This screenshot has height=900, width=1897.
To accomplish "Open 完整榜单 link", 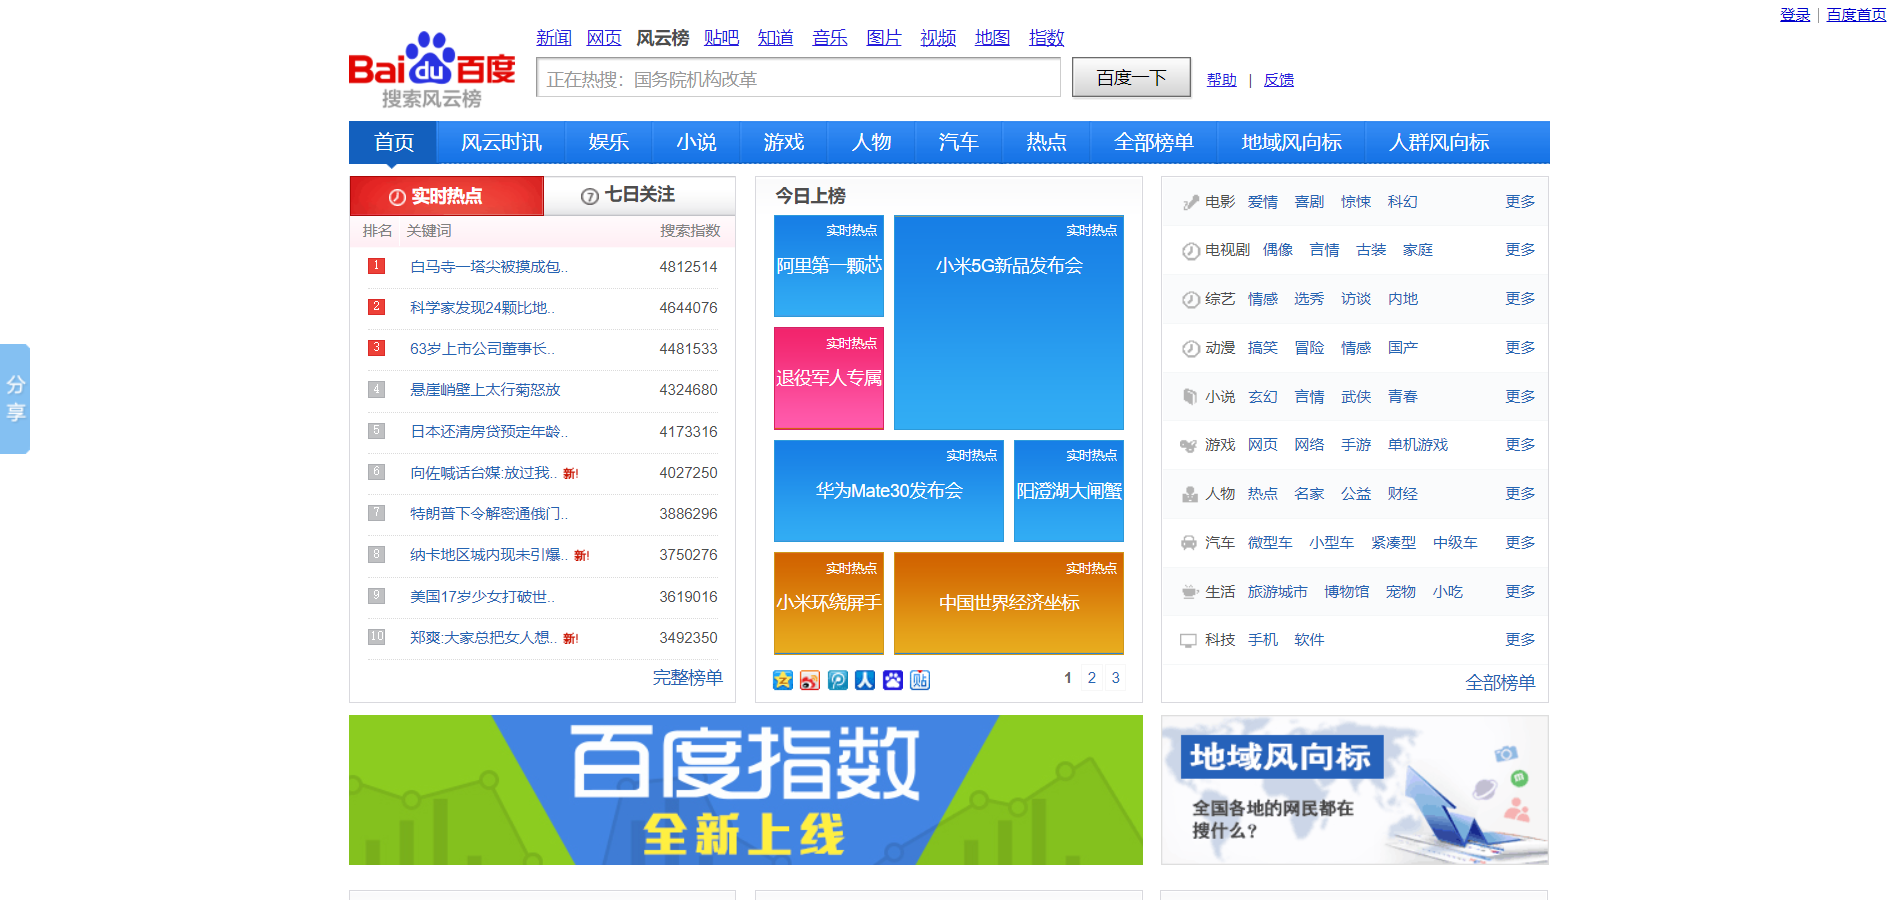I will point(687,678).
